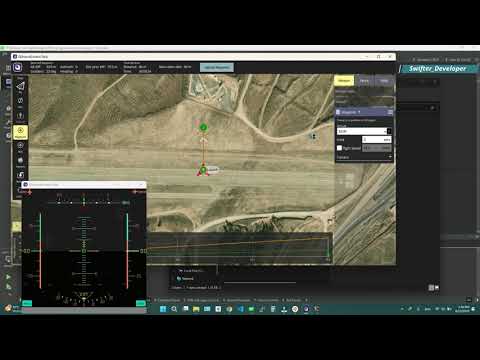Click the Qt Creator green Run button

click(x=8, y=277)
